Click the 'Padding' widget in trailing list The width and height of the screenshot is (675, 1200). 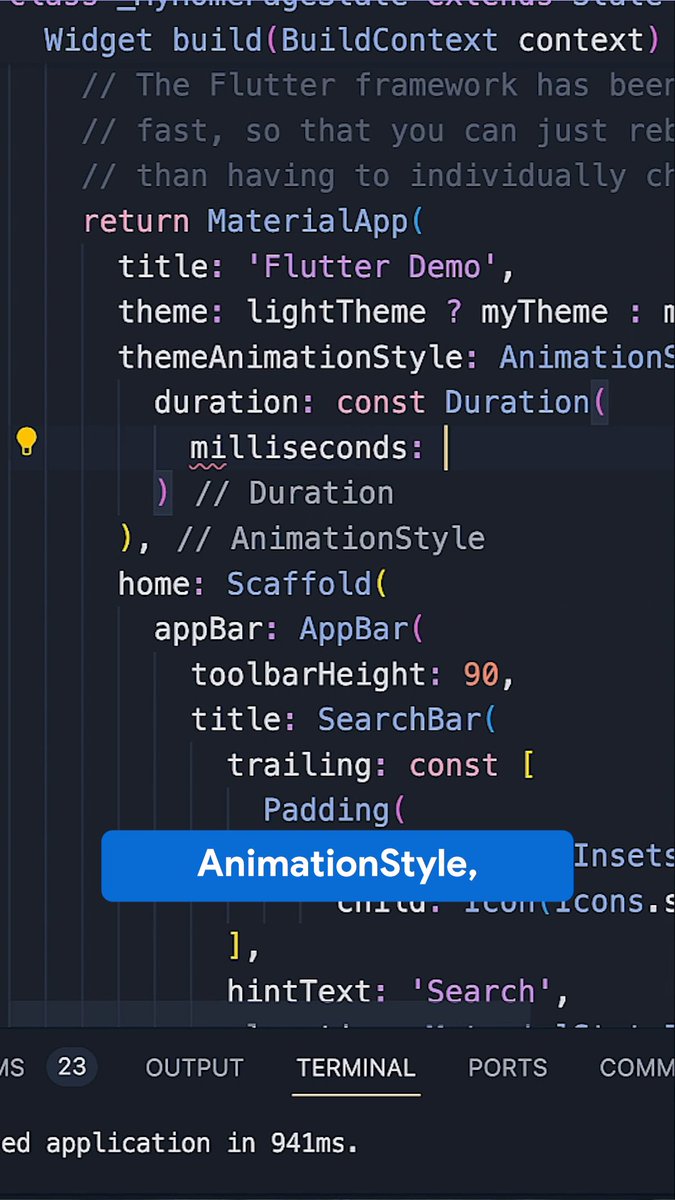(x=327, y=810)
